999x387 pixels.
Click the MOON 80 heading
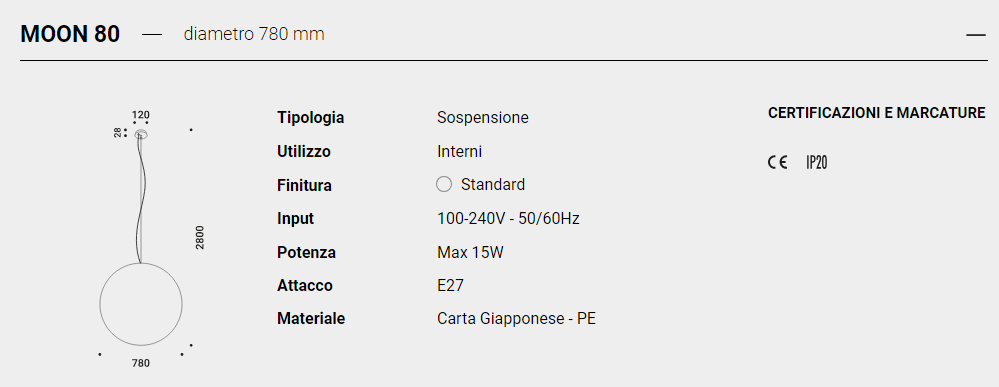[x=70, y=34]
